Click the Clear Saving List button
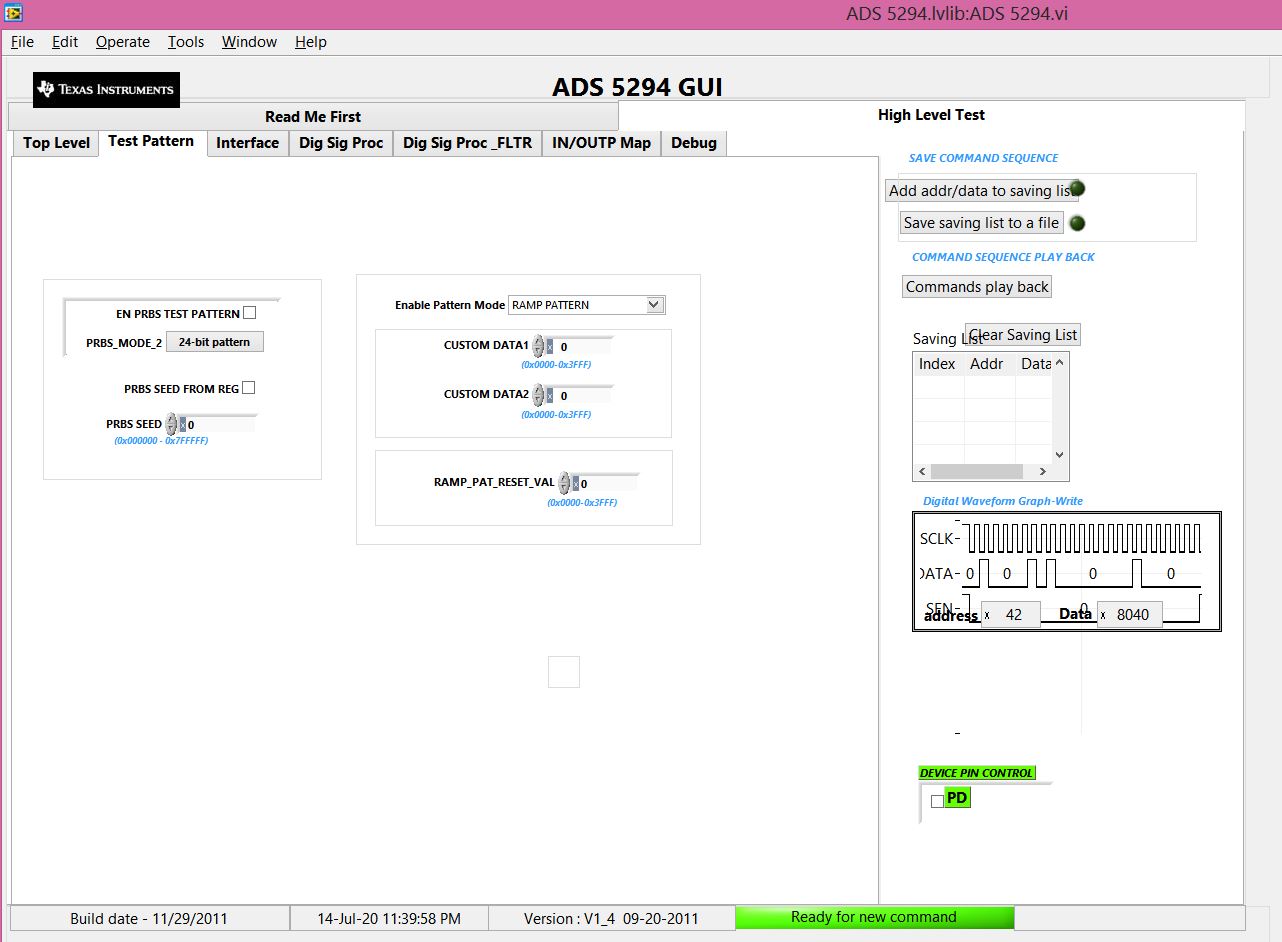Screen dimensions: 1282x942 [1023, 335]
